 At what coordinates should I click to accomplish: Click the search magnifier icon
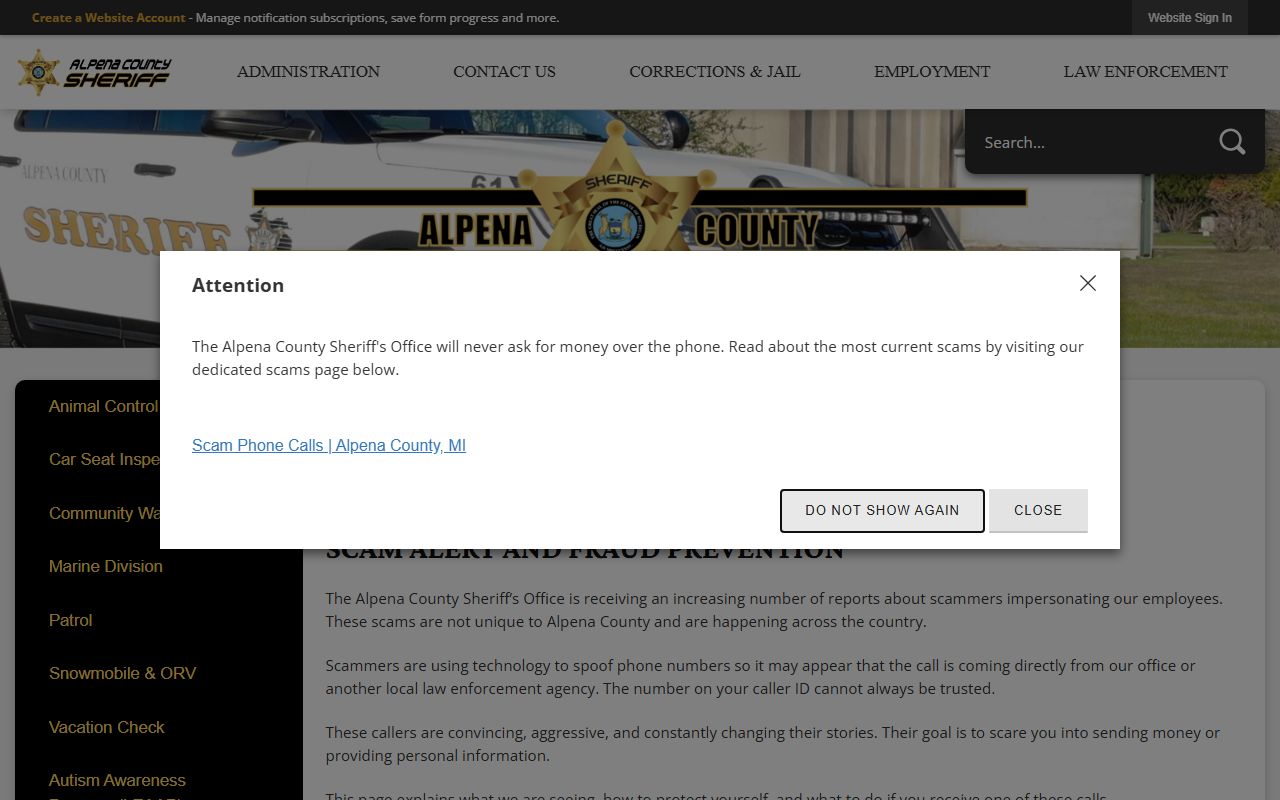(1232, 142)
